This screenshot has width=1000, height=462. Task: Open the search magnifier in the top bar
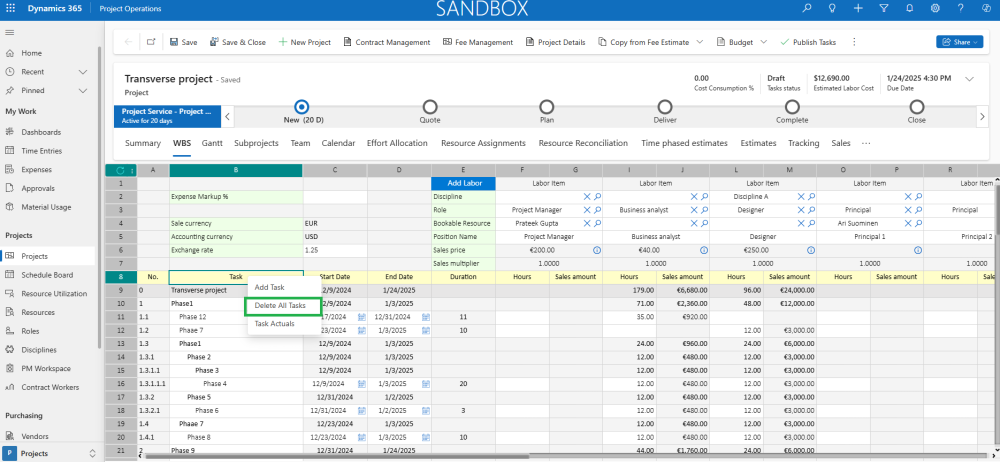click(x=807, y=8)
